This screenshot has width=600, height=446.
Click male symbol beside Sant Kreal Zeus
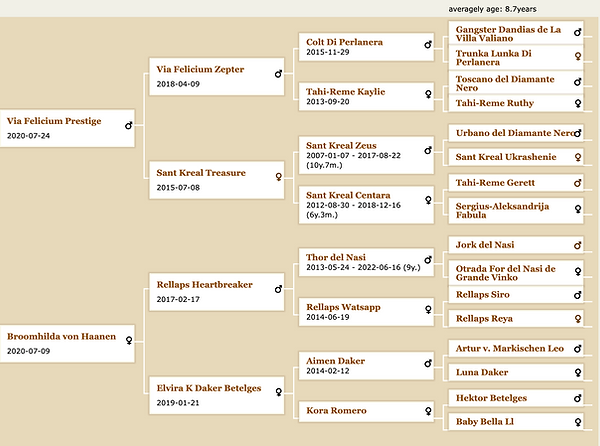pyautogui.click(x=429, y=152)
